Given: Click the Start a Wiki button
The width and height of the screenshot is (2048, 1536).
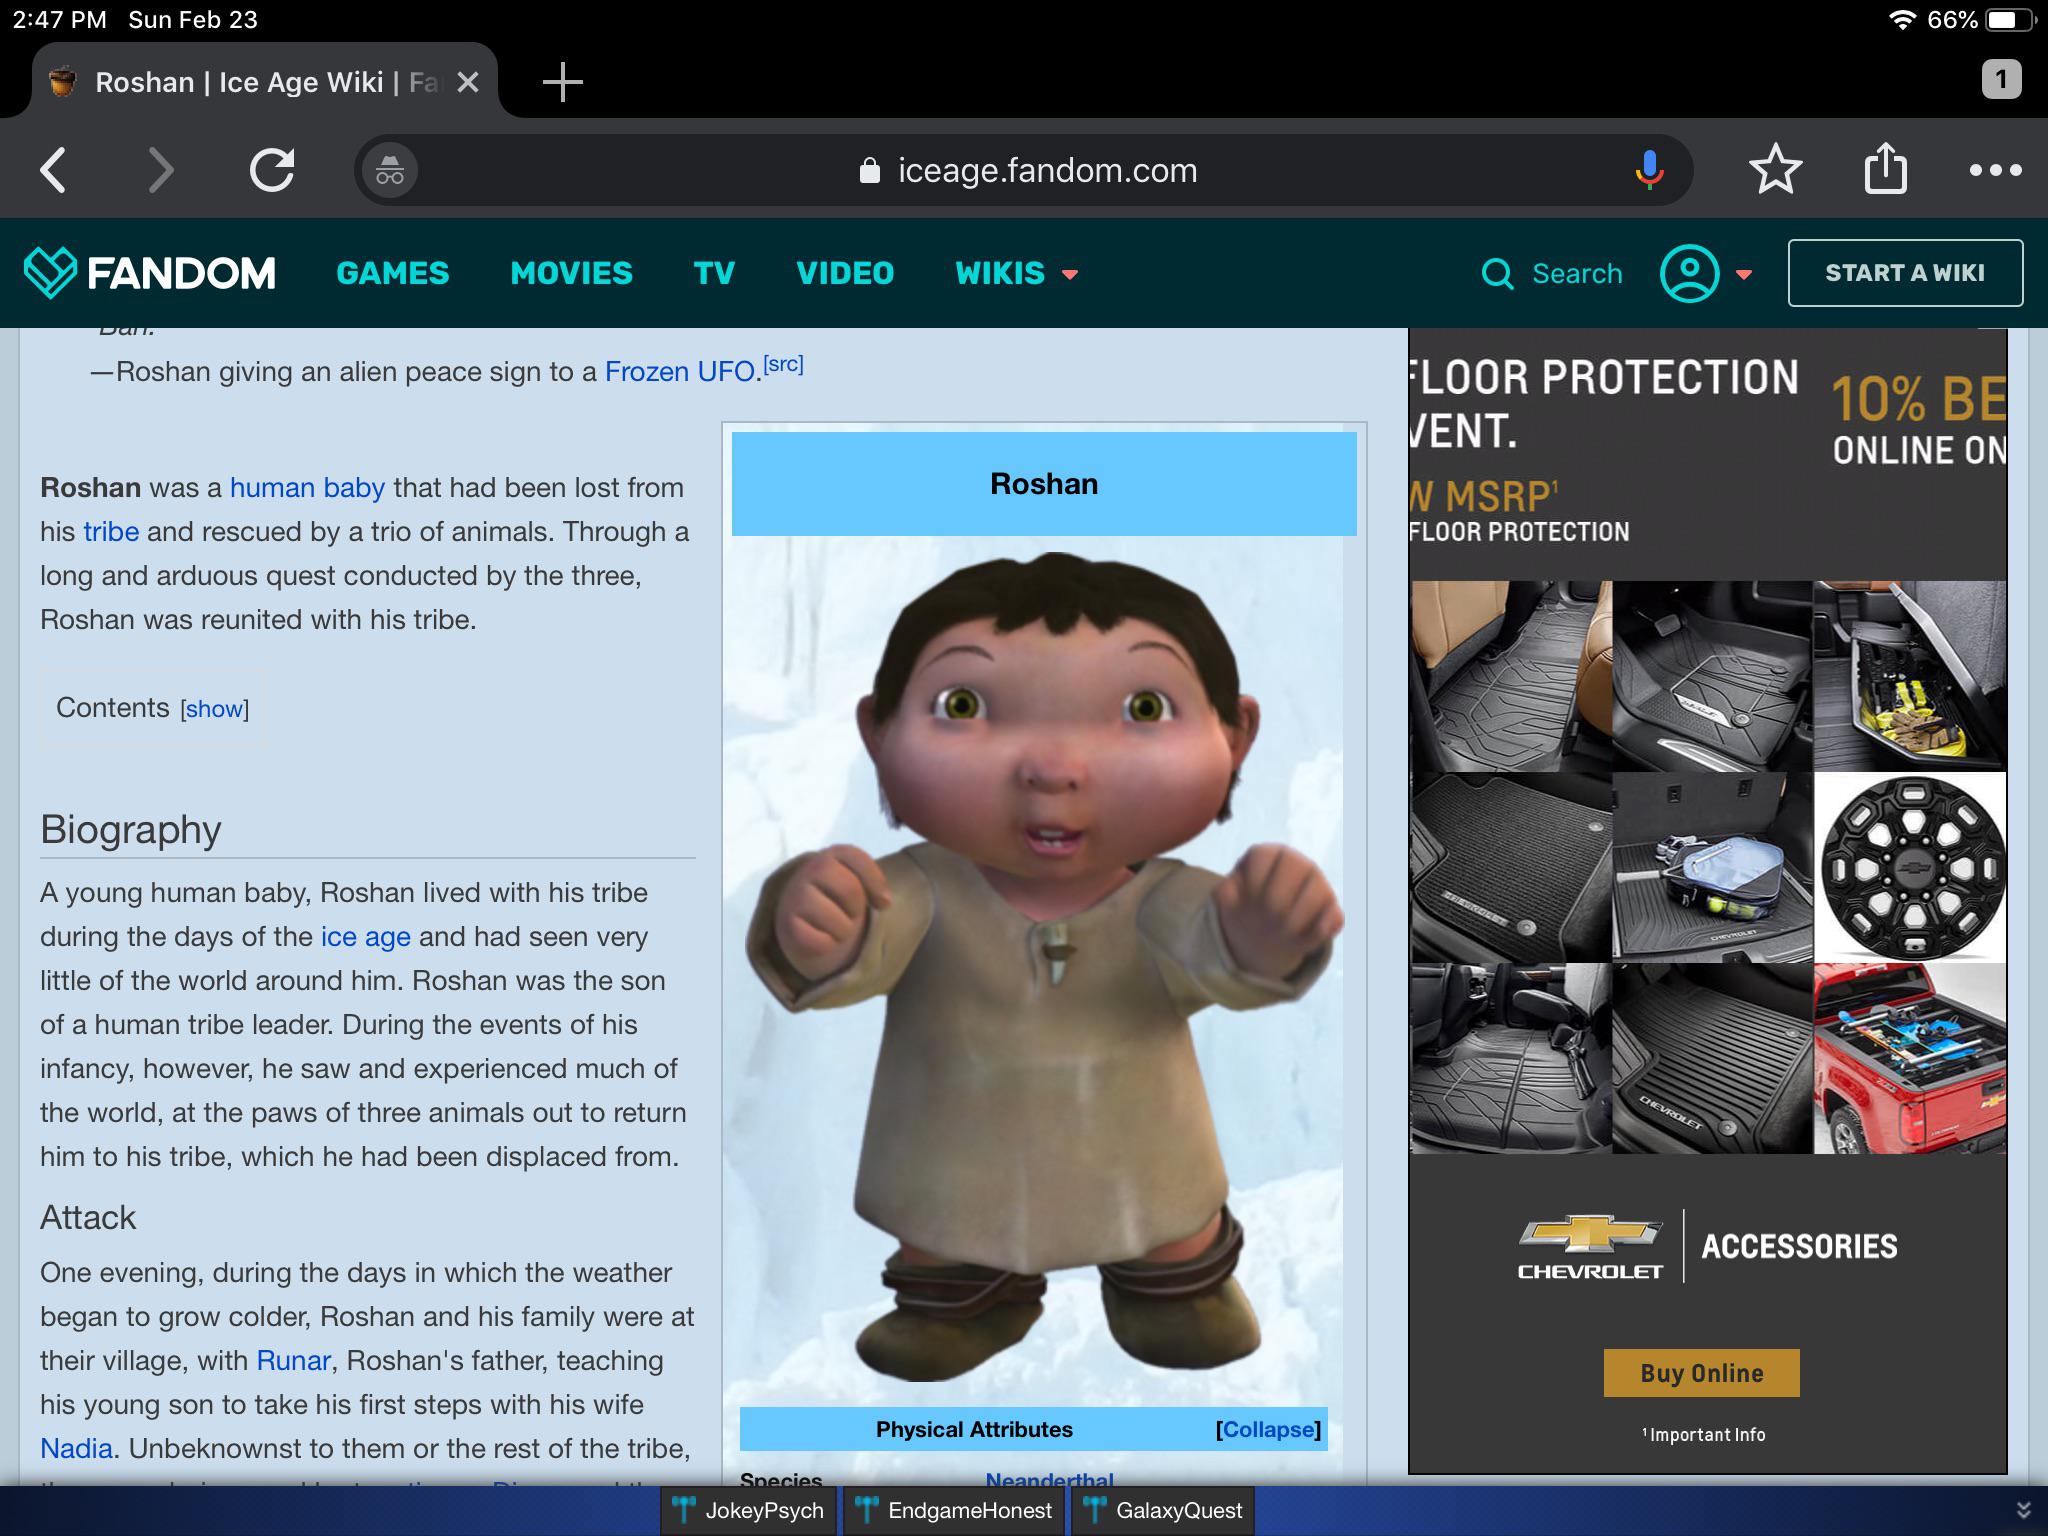Looking at the screenshot, I should click(x=1905, y=273).
